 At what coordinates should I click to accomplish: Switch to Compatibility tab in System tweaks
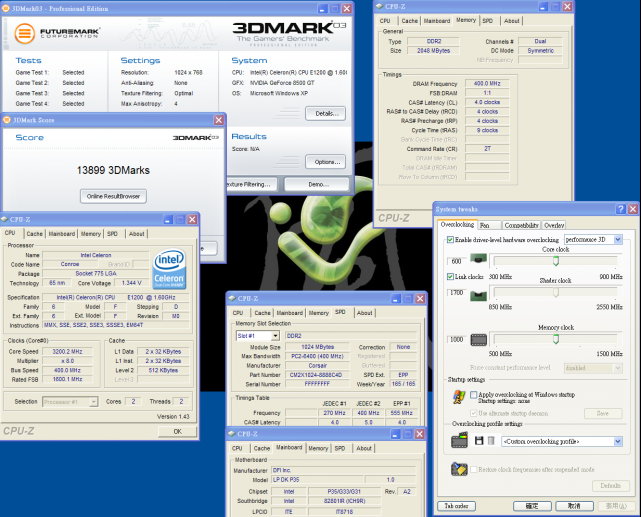521,225
